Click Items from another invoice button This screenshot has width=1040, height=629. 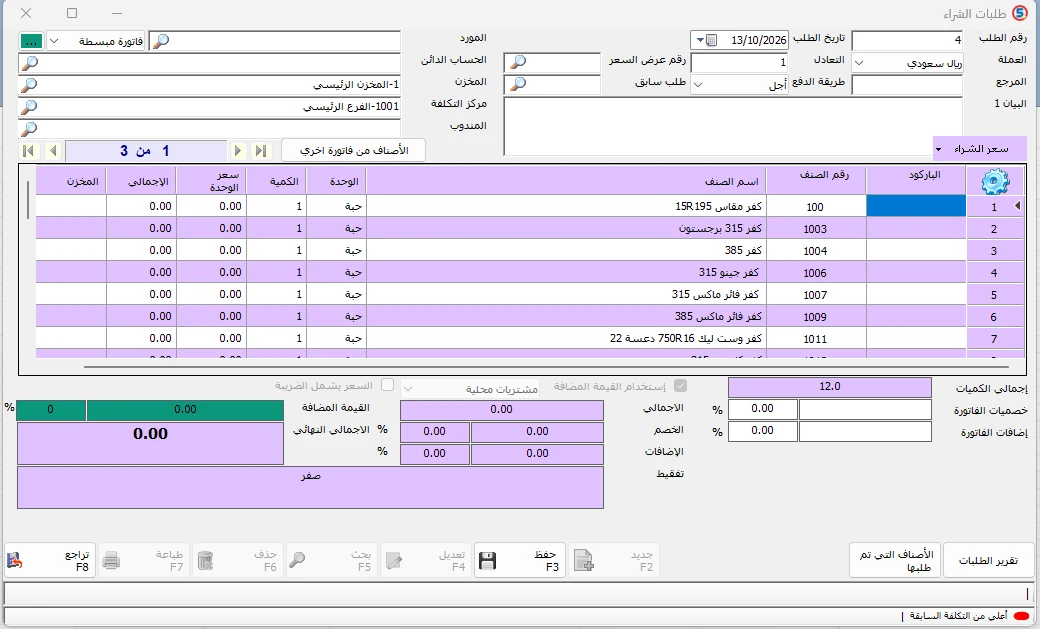point(354,151)
